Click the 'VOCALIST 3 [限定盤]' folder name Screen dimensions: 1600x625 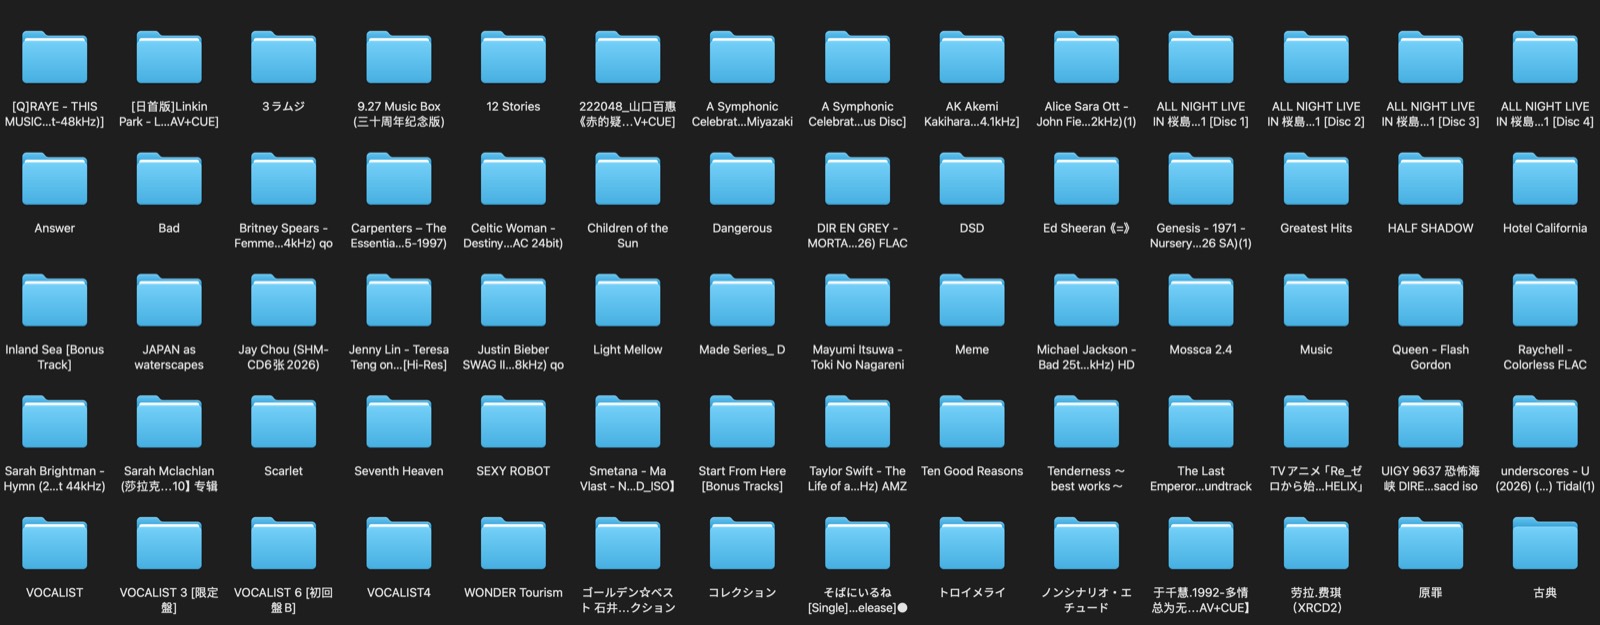(169, 600)
